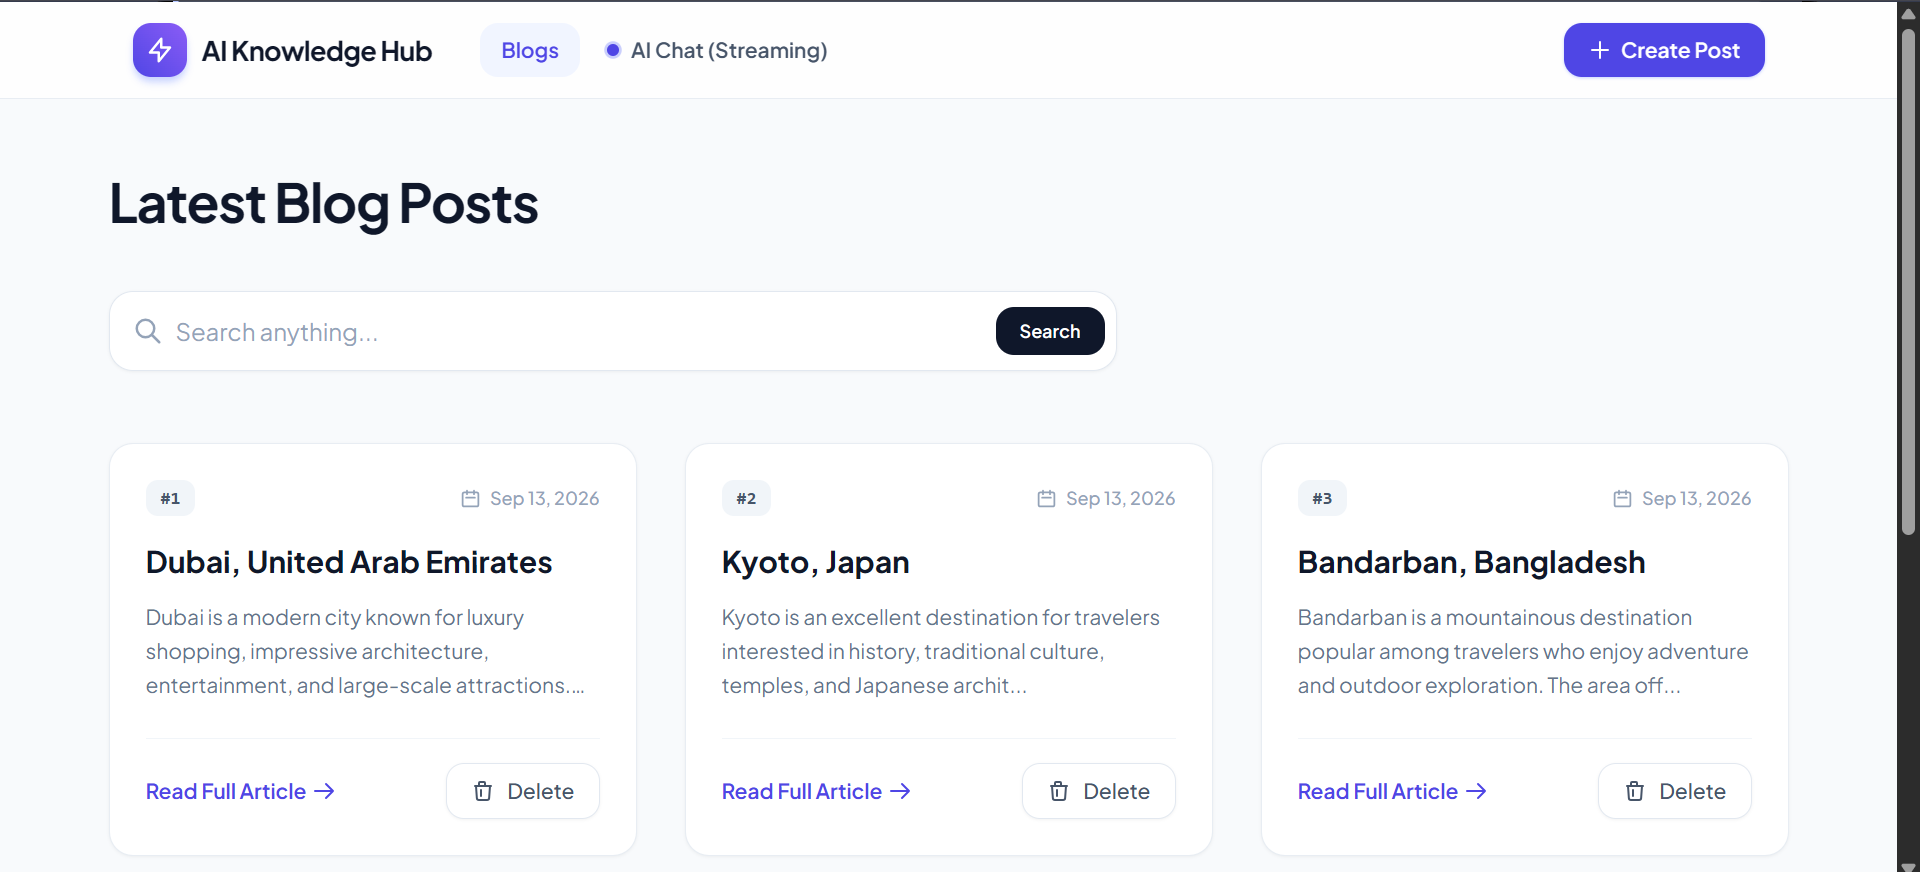Click the Kyoto, Japan heading
1920x872 pixels.
pos(816,562)
